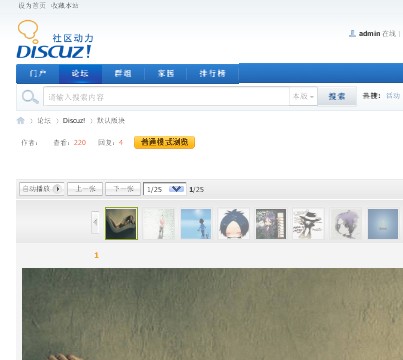
Task: Open the 默认版块 breadcrumb link
Action: click(x=111, y=121)
